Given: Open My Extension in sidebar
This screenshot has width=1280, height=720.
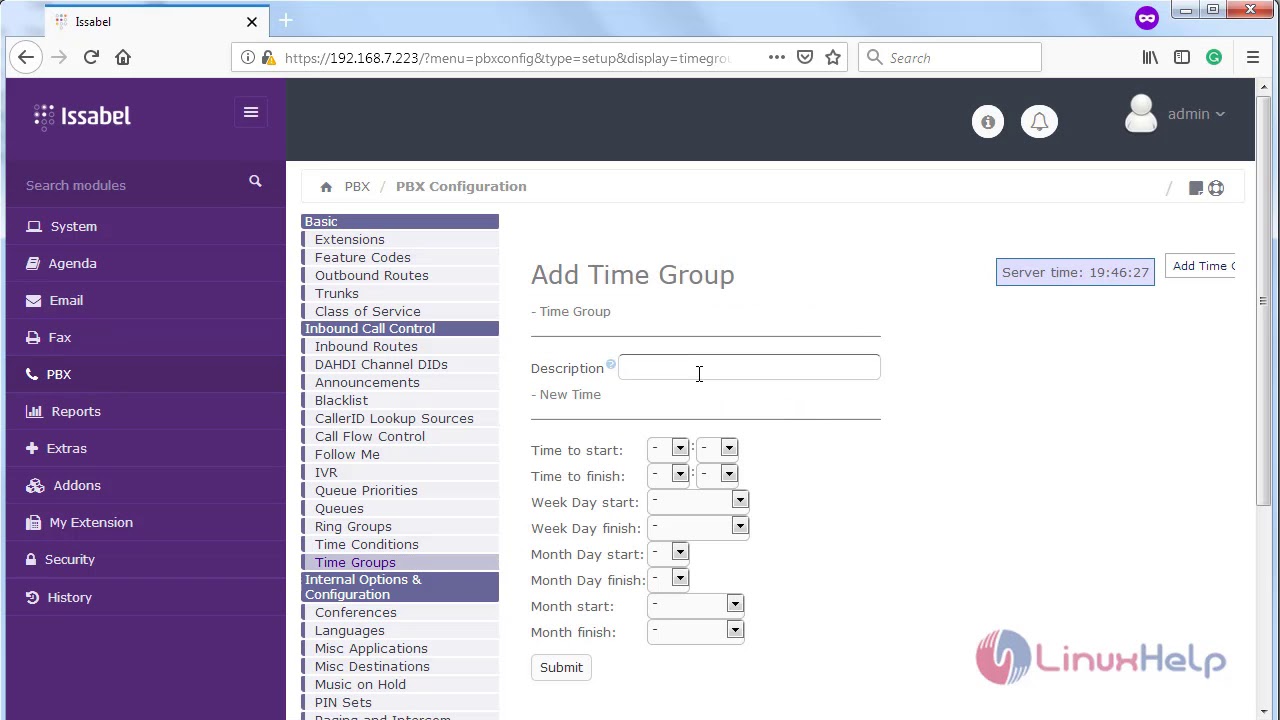Looking at the screenshot, I should [145, 522].
